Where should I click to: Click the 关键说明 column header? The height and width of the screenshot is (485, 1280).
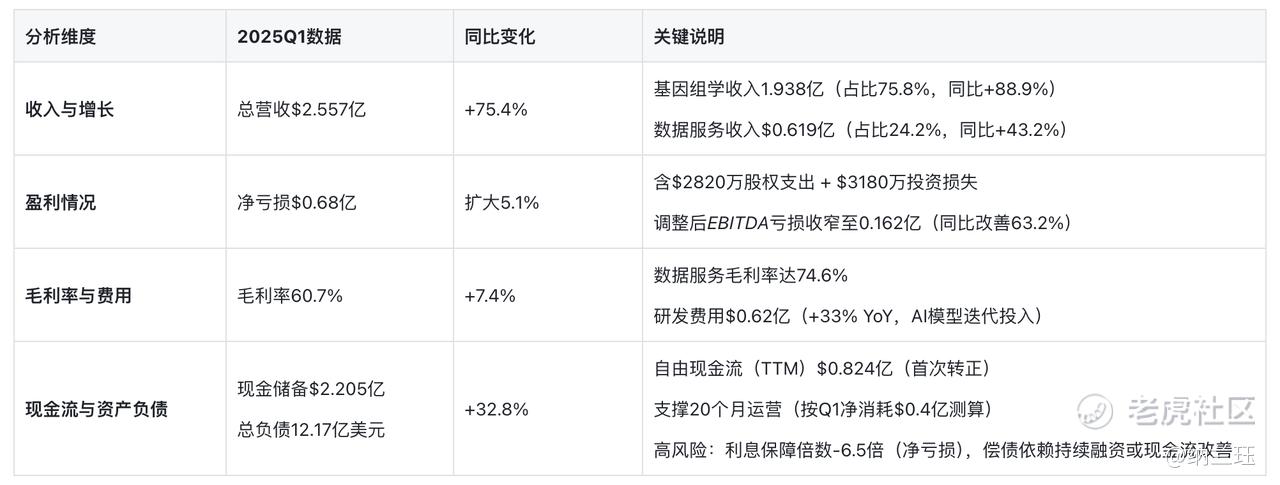click(x=688, y=37)
